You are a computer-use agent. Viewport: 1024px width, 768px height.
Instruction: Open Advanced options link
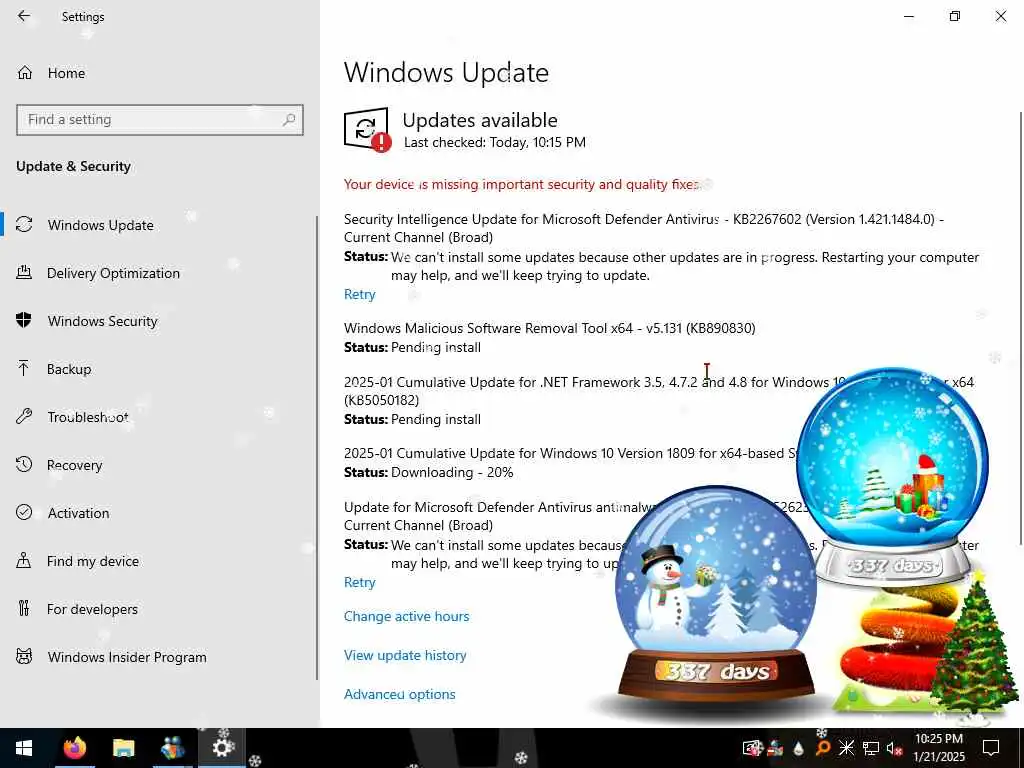[400, 694]
